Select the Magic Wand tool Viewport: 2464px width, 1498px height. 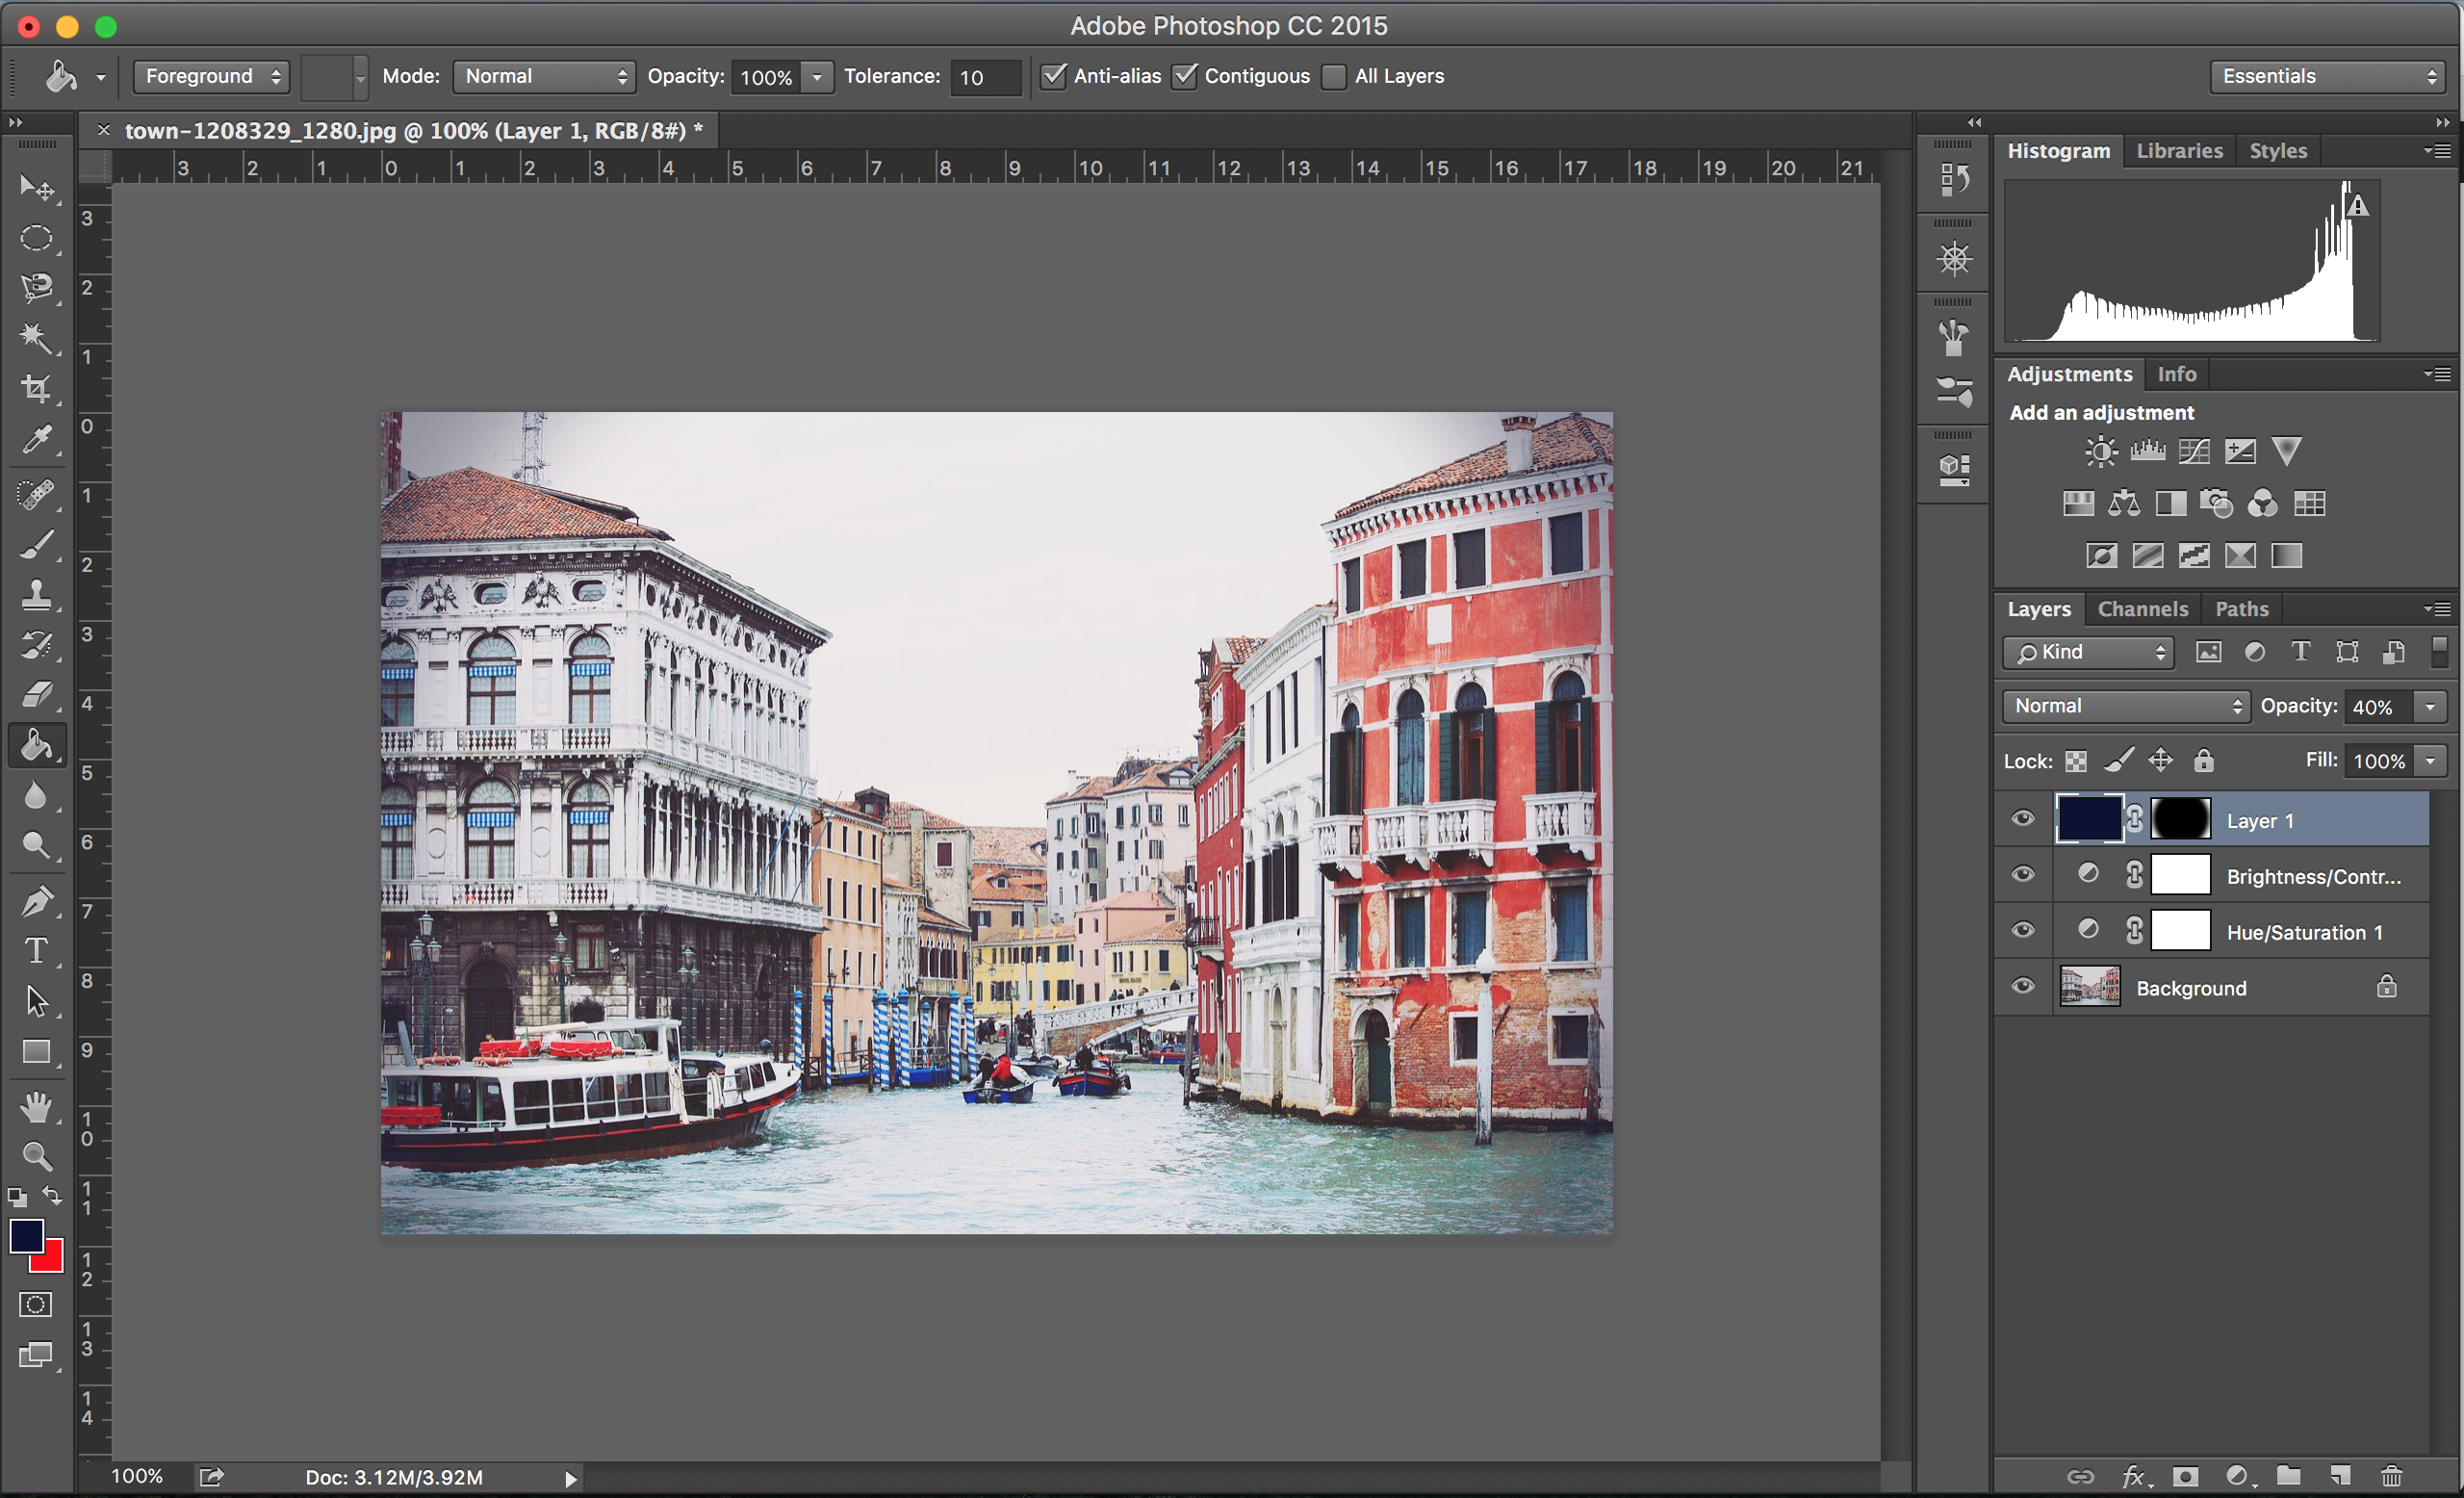click(x=37, y=338)
